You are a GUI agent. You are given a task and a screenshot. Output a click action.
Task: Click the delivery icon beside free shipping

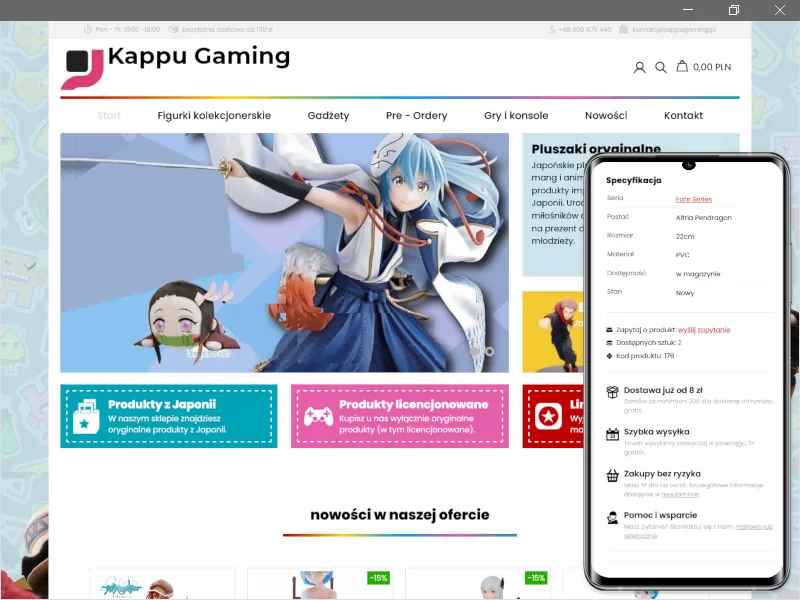173,30
